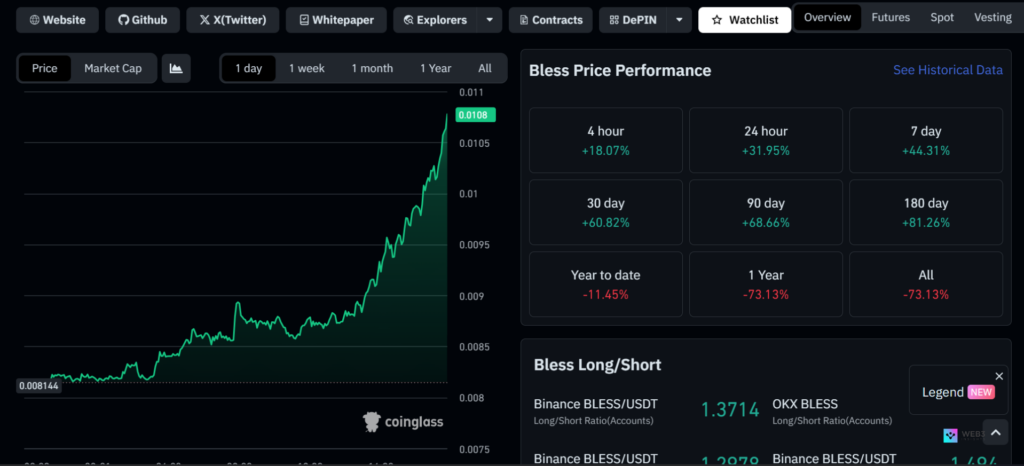Screen dimensions: 1024x466
Task: Click the Watchlist star icon
Action: click(716, 20)
